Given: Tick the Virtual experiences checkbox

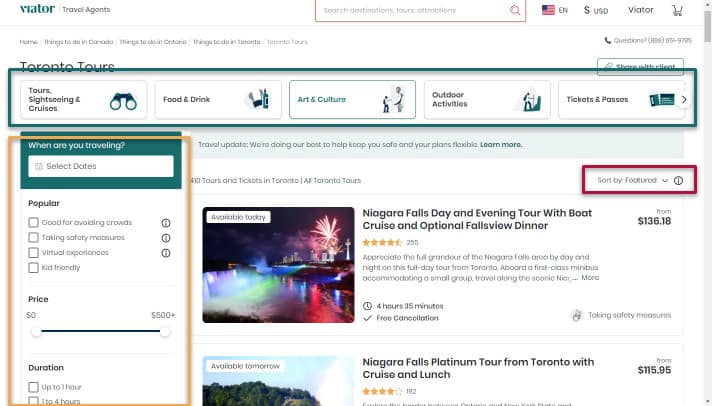Looking at the screenshot, I should click(33, 253).
